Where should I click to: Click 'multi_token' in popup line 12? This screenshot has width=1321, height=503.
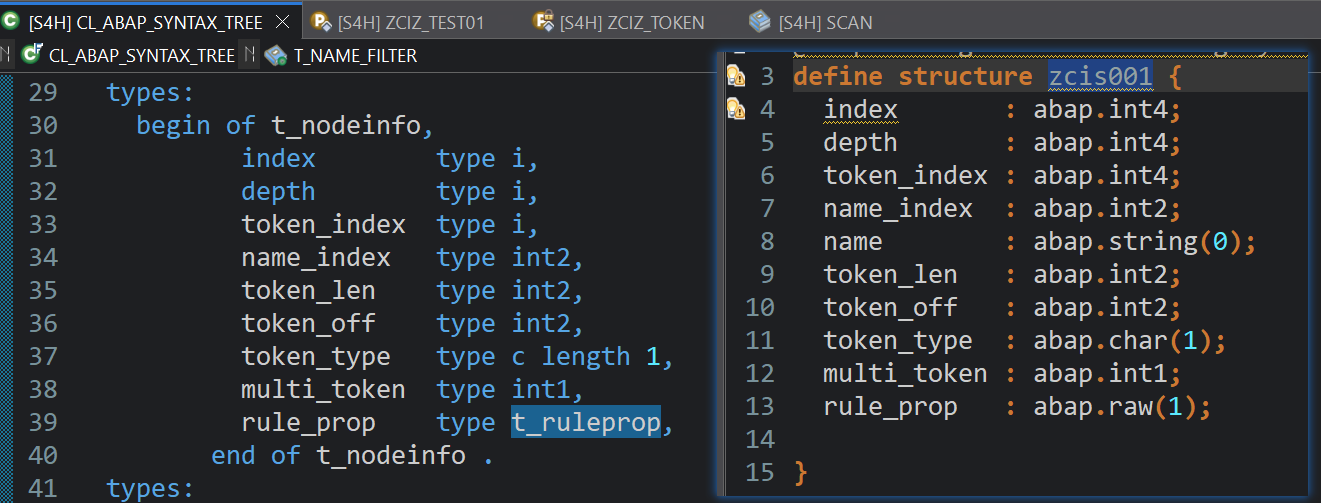point(905,373)
